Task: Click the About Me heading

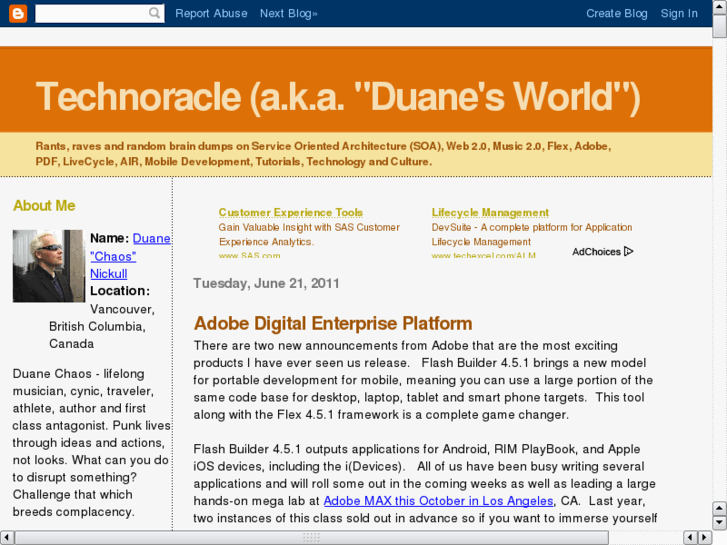Action: pyautogui.click(x=44, y=205)
